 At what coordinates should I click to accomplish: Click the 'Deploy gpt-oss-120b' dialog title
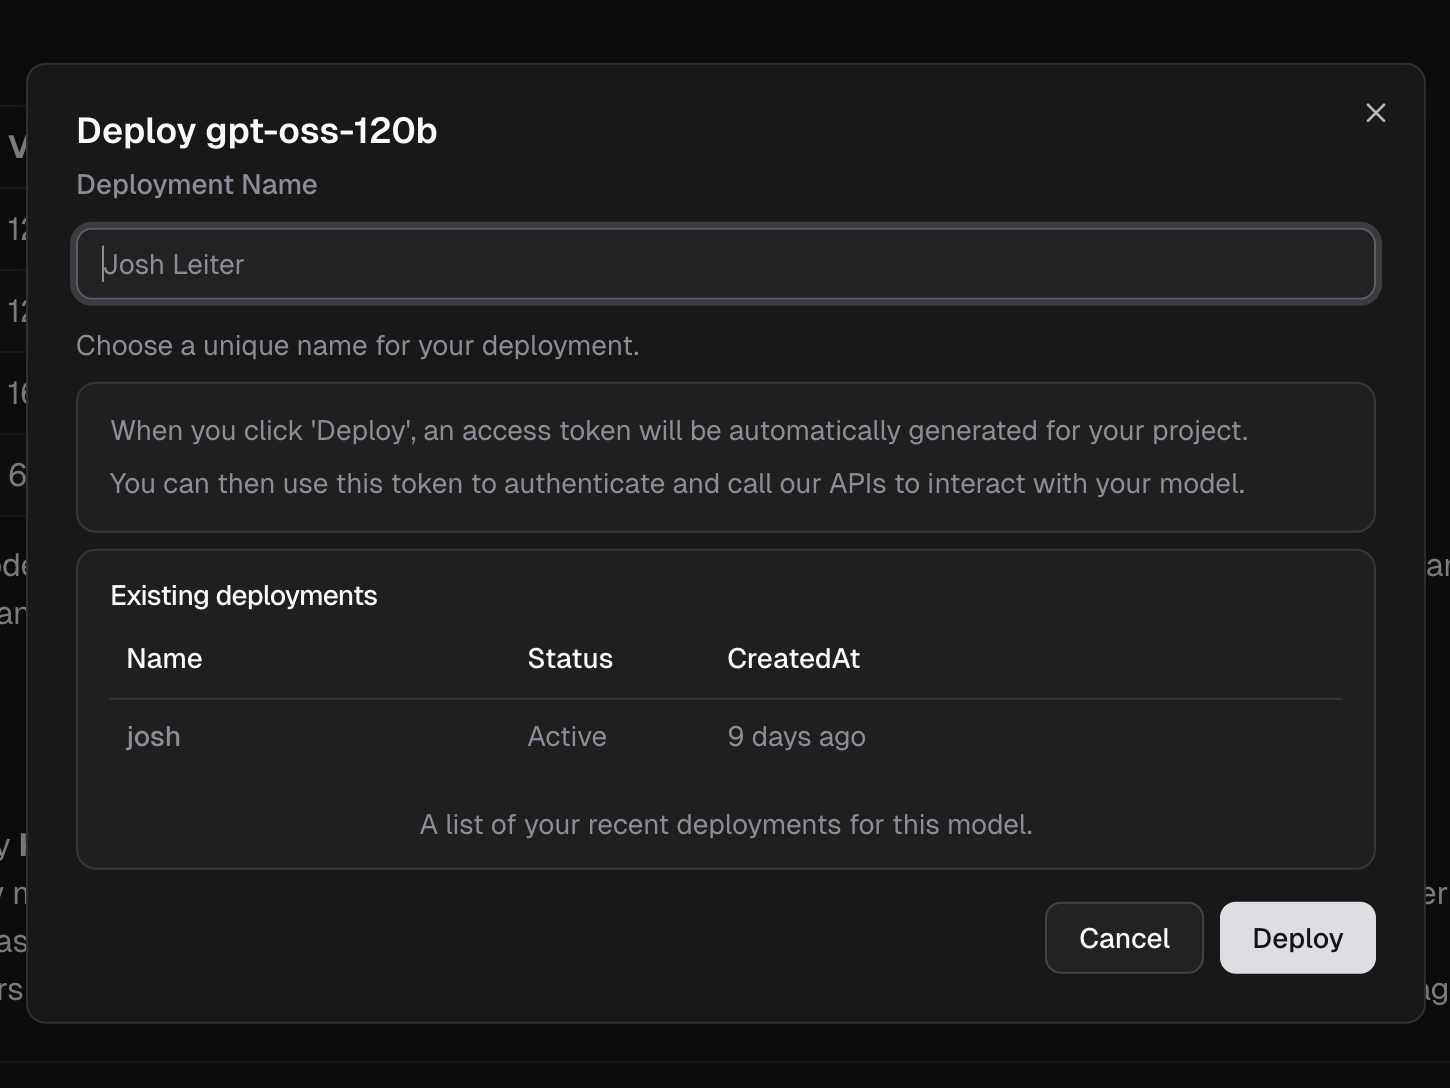point(256,131)
